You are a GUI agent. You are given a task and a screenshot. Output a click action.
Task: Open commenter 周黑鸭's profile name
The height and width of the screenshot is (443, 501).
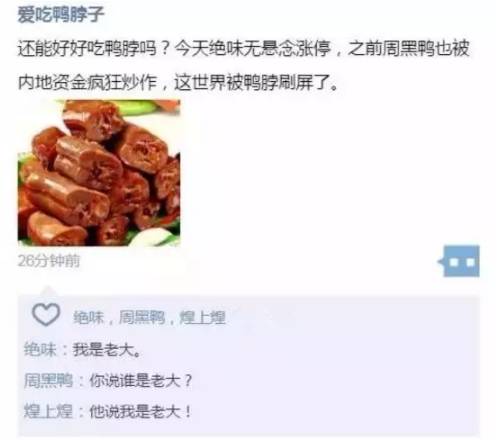click(48, 380)
